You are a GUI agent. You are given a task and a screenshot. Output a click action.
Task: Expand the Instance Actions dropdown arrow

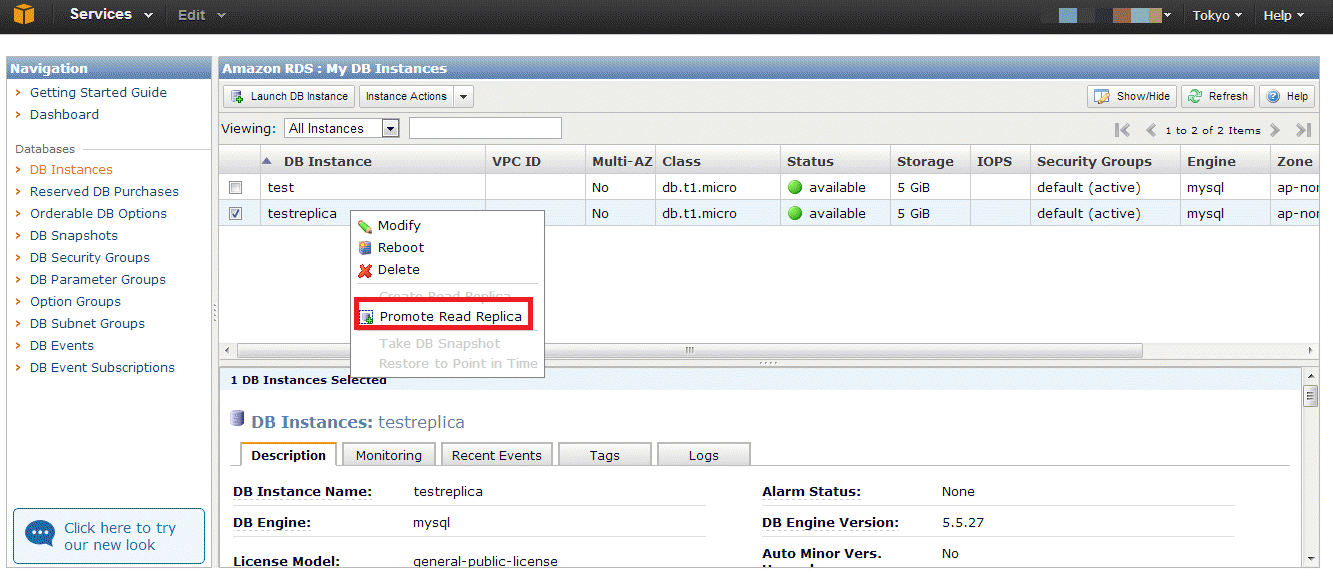[x=463, y=96]
